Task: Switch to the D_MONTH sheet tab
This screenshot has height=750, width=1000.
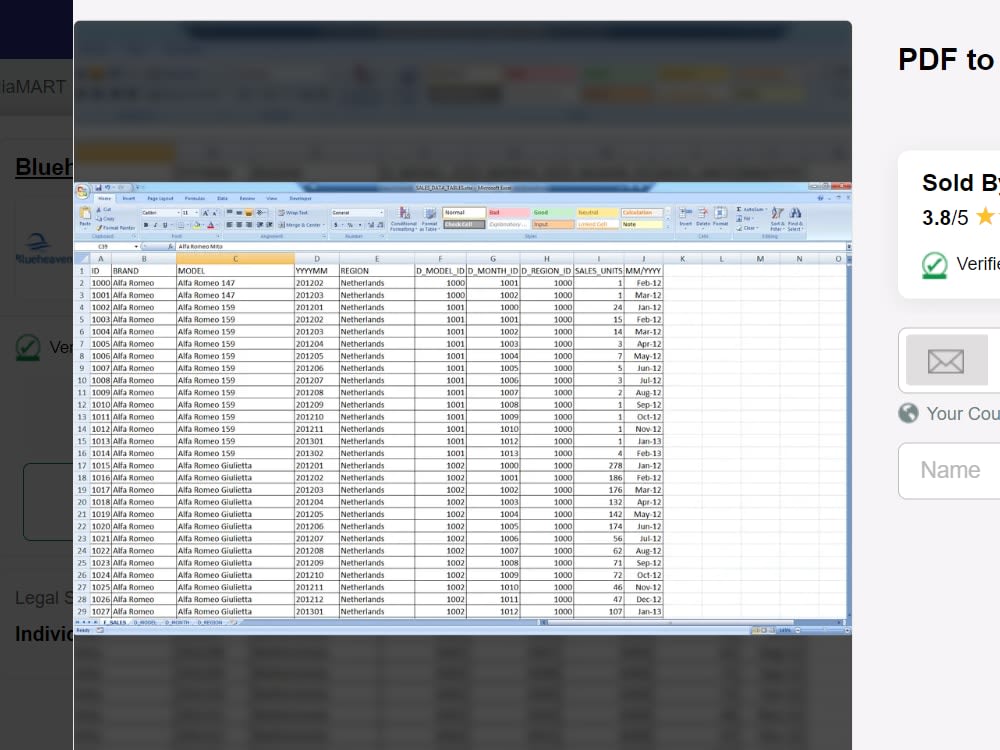Action: tap(177, 622)
